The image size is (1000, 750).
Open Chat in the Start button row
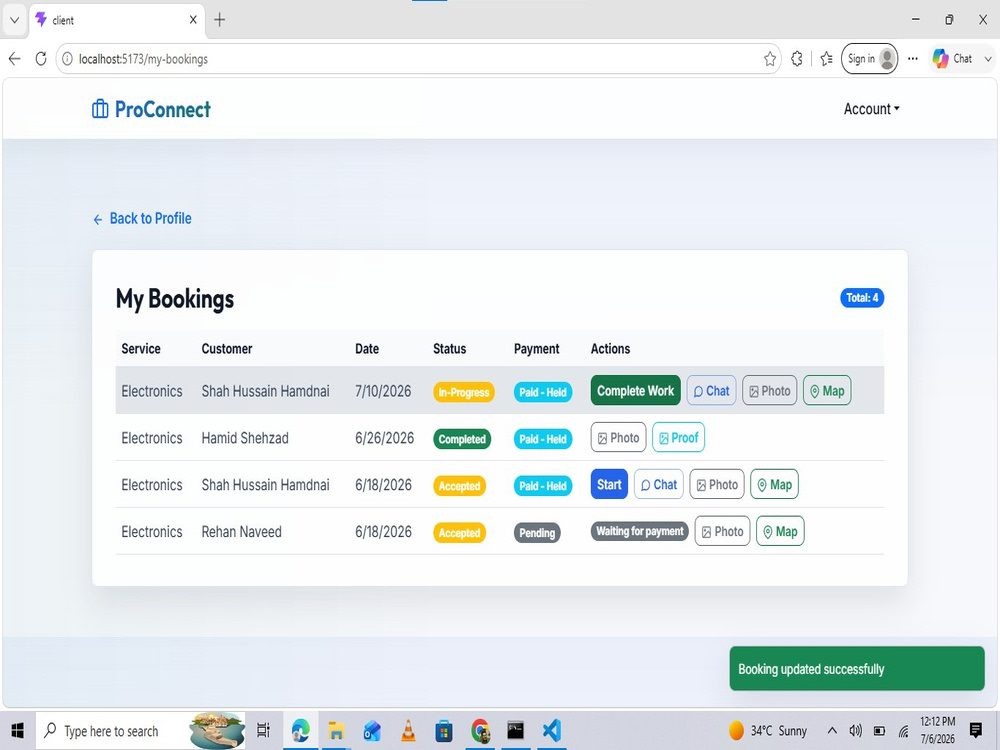[x=659, y=484]
